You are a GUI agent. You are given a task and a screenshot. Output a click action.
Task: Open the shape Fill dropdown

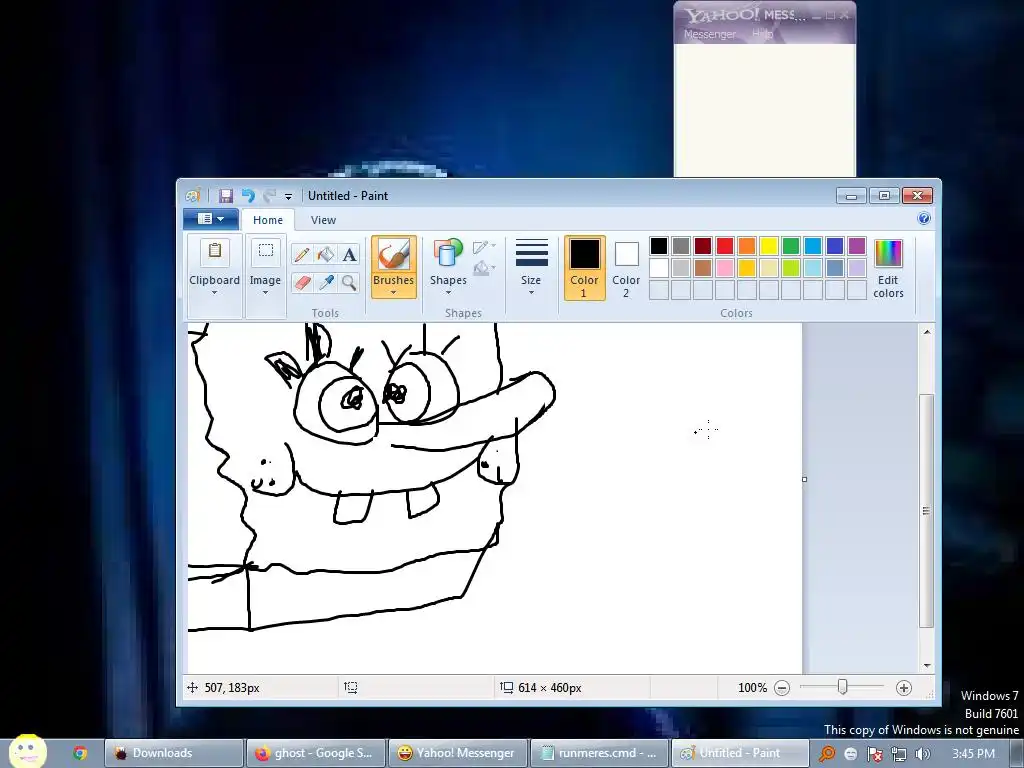tap(485, 268)
